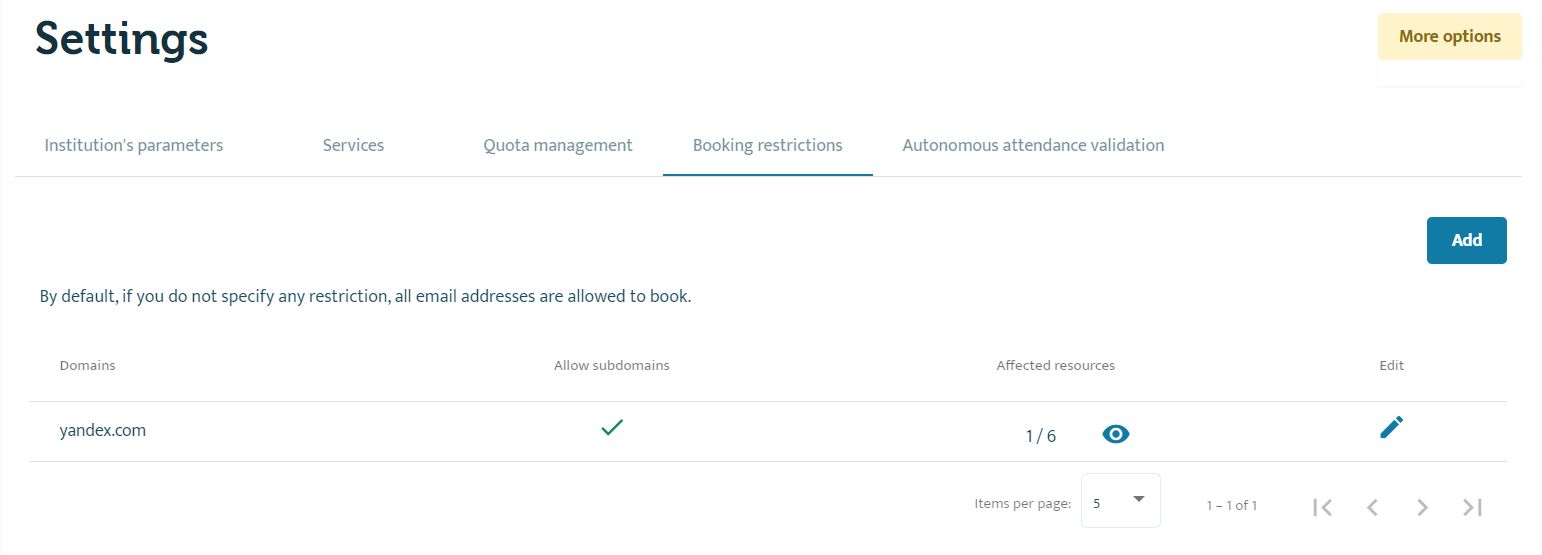
Task: Click the Allow subdomains column header
Action: tap(611, 366)
